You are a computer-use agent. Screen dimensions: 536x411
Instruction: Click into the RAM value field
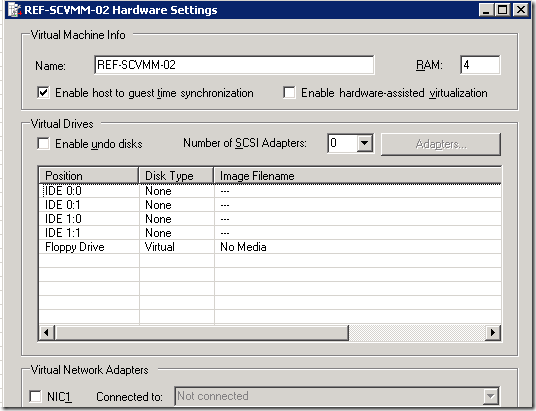(x=480, y=65)
